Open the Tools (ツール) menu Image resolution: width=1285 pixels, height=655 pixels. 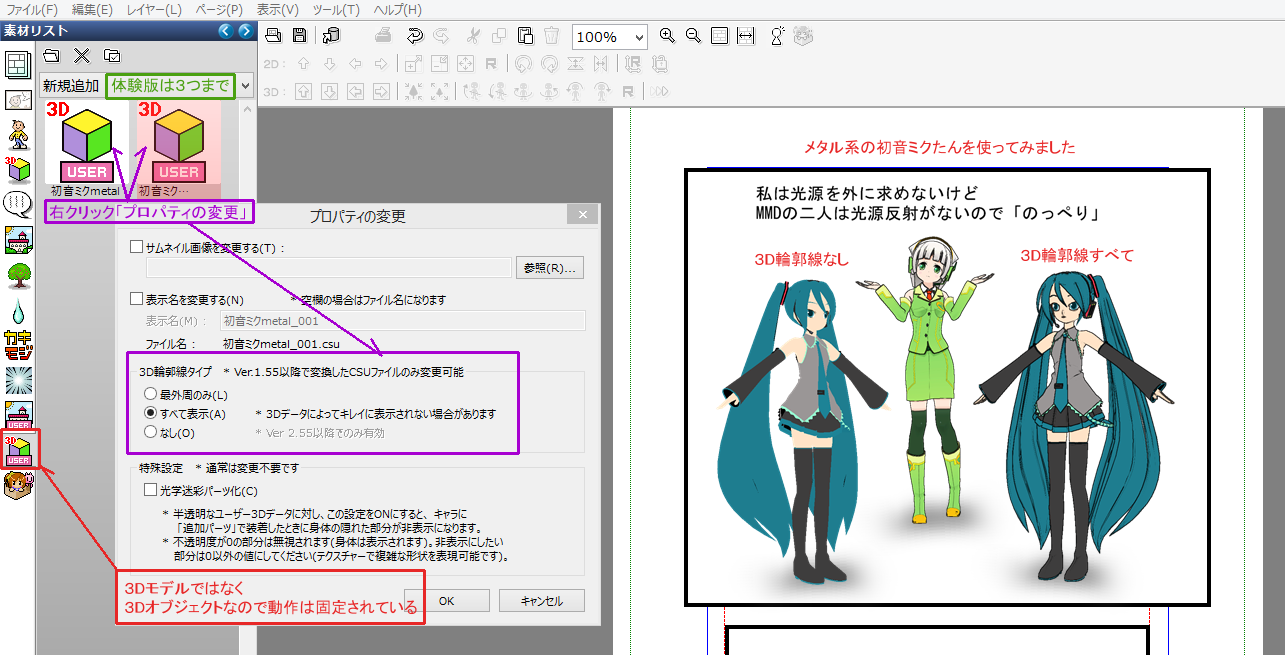click(x=337, y=9)
